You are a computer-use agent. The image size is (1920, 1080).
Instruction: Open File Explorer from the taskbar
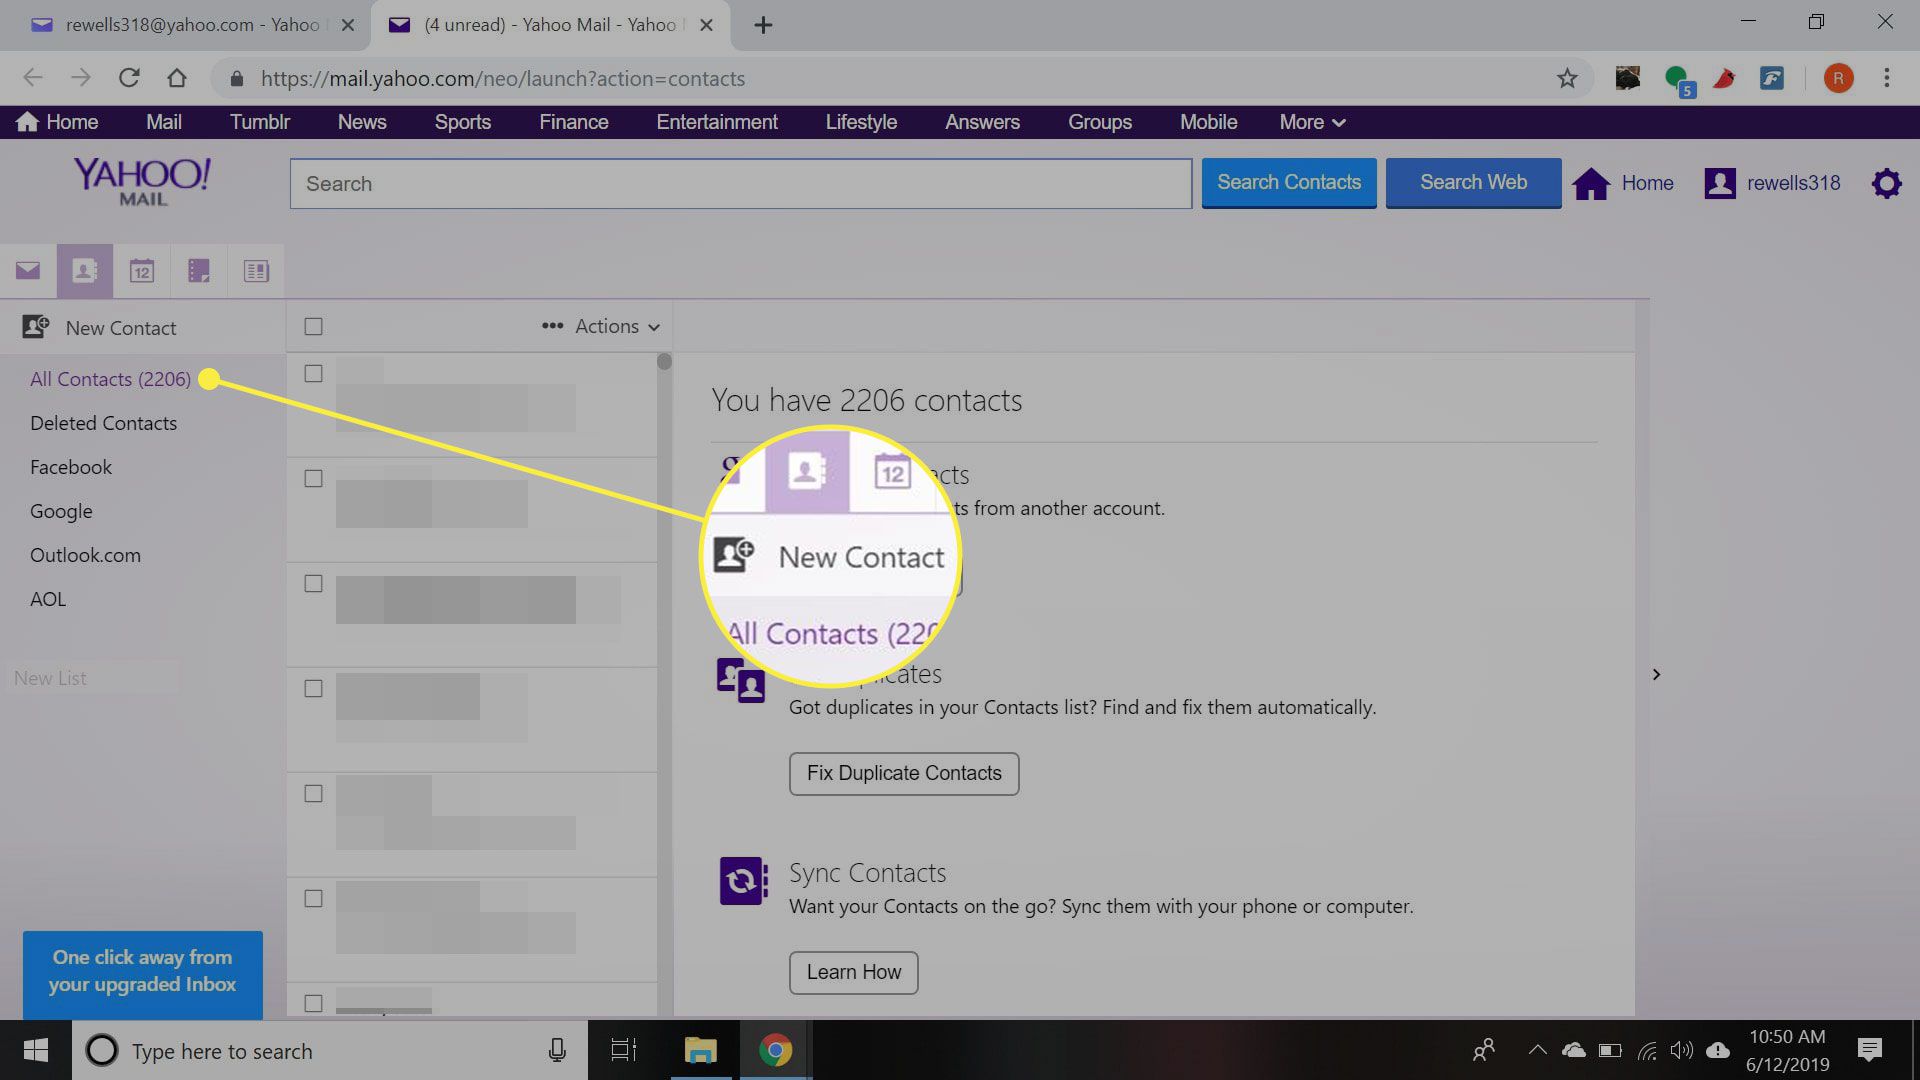700,1050
